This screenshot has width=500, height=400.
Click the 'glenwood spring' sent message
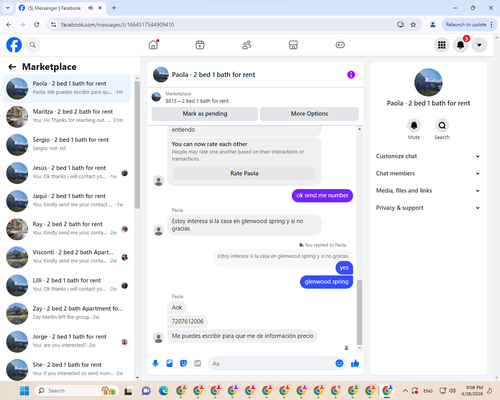[326, 282]
